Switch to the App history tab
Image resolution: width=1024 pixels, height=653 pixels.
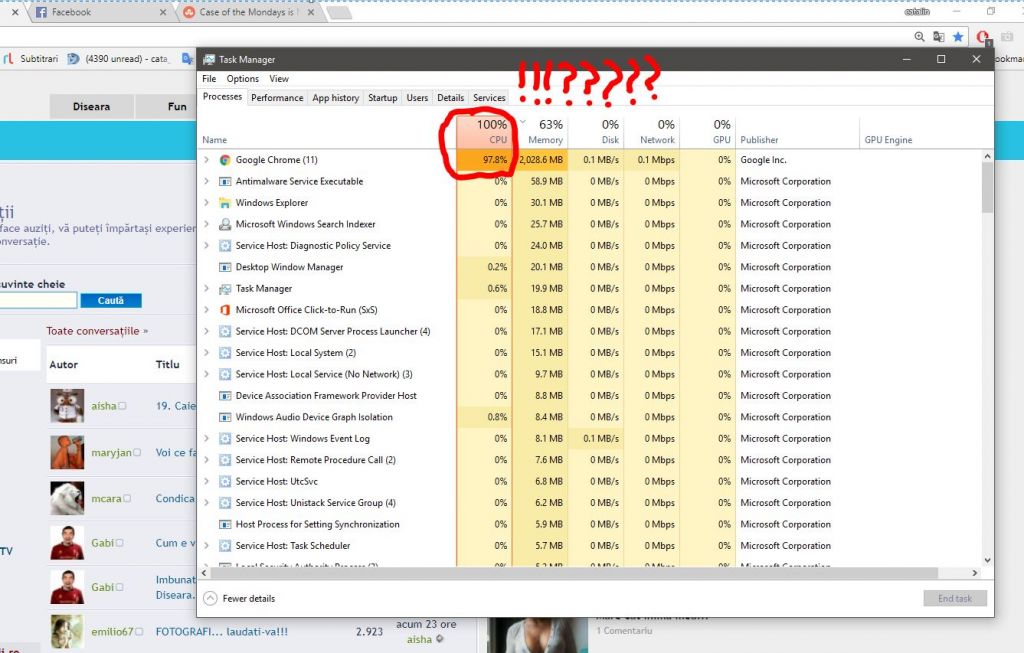point(336,98)
